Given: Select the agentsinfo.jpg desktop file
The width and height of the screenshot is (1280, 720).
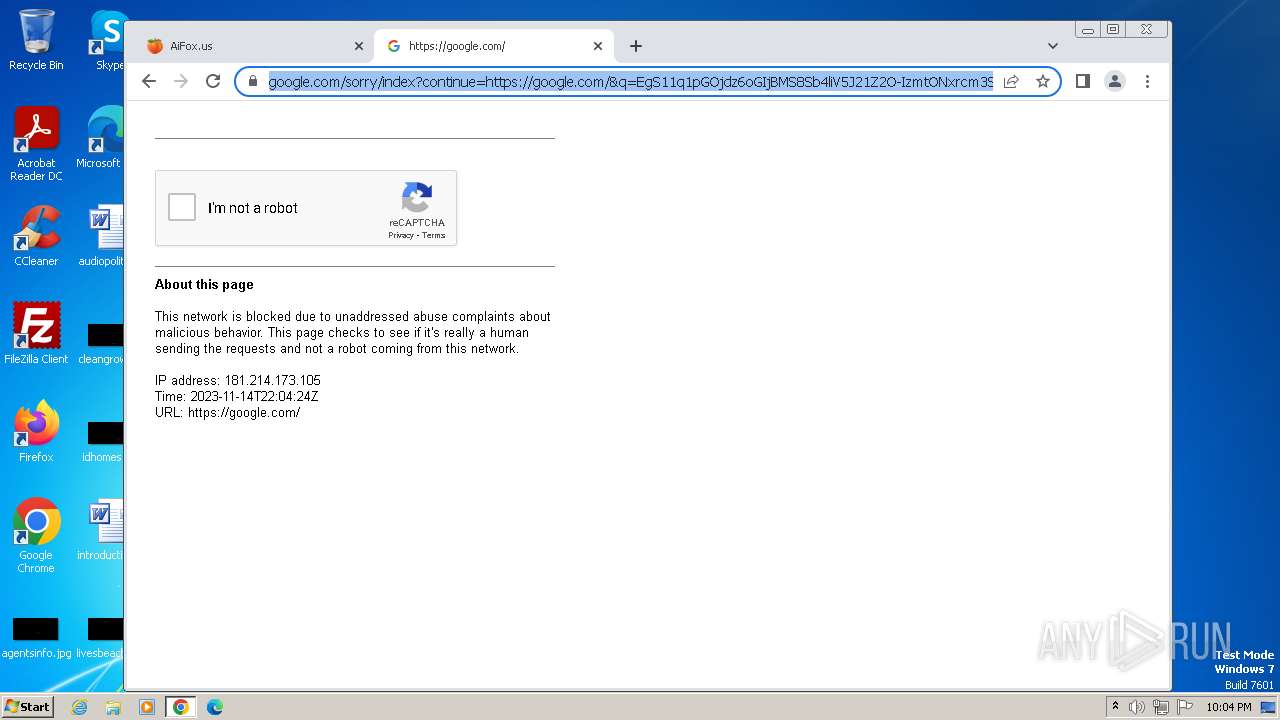Looking at the screenshot, I should pyautogui.click(x=36, y=639).
